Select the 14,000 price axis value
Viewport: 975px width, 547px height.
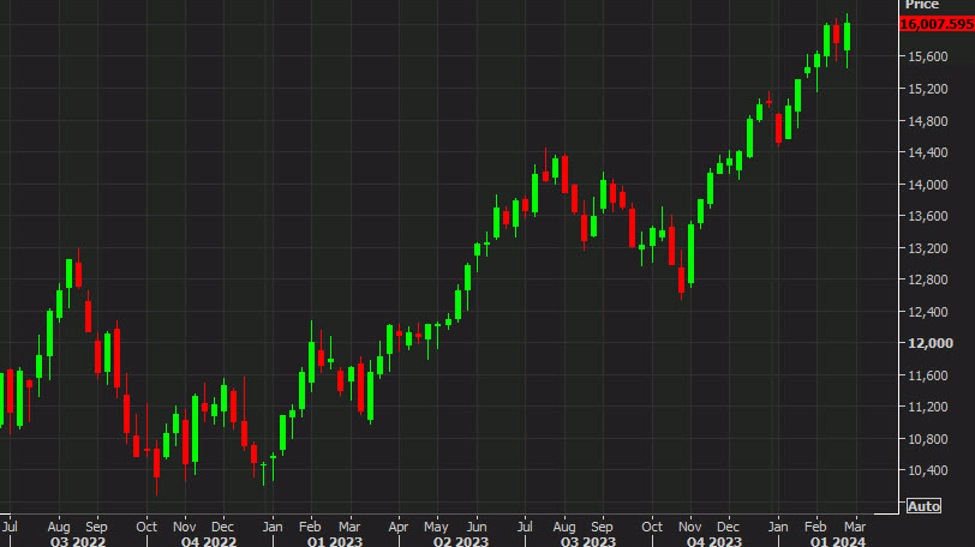pos(928,185)
